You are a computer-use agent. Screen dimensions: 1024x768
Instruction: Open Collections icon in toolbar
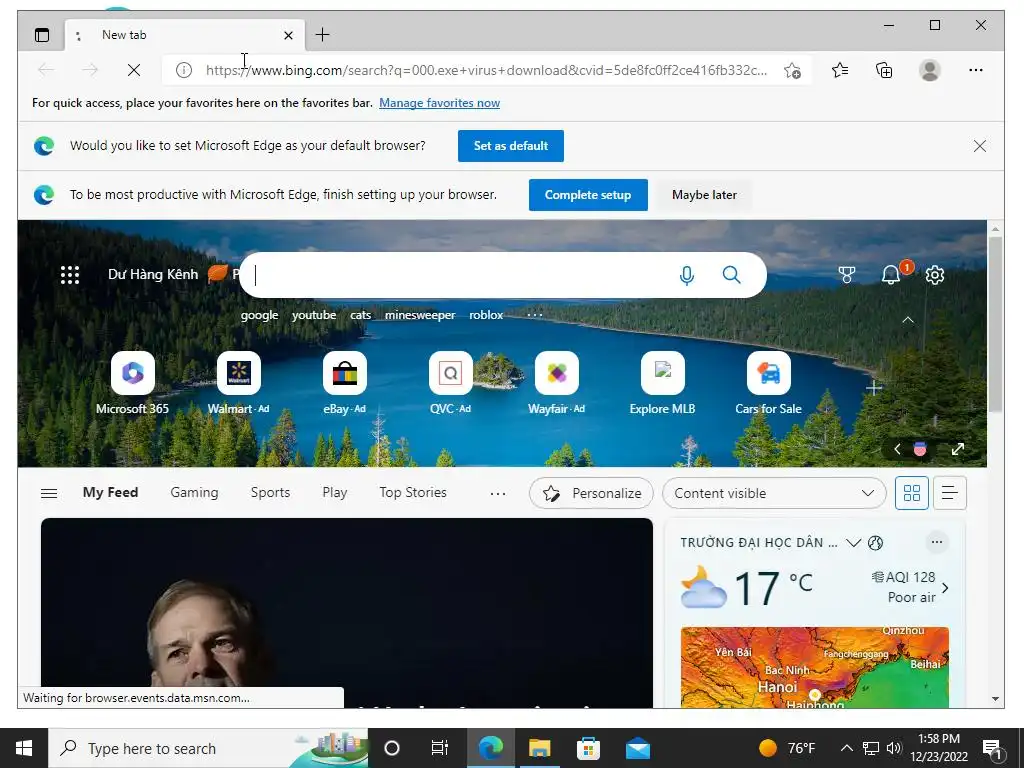(884, 70)
